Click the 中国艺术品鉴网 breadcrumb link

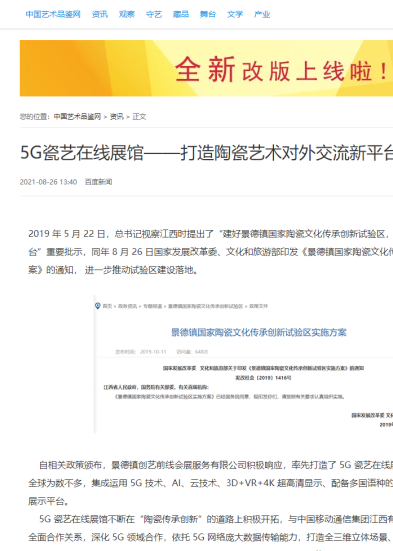click(x=77, y=116)
